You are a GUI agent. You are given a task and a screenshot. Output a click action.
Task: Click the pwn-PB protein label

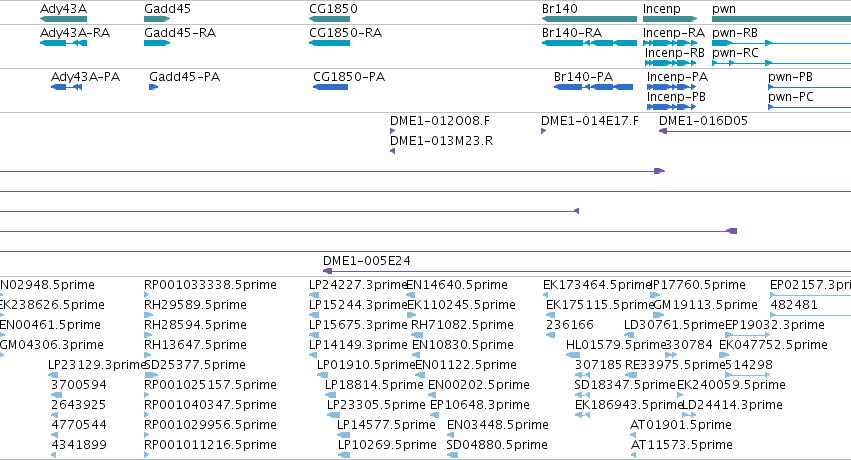point(791,77)
